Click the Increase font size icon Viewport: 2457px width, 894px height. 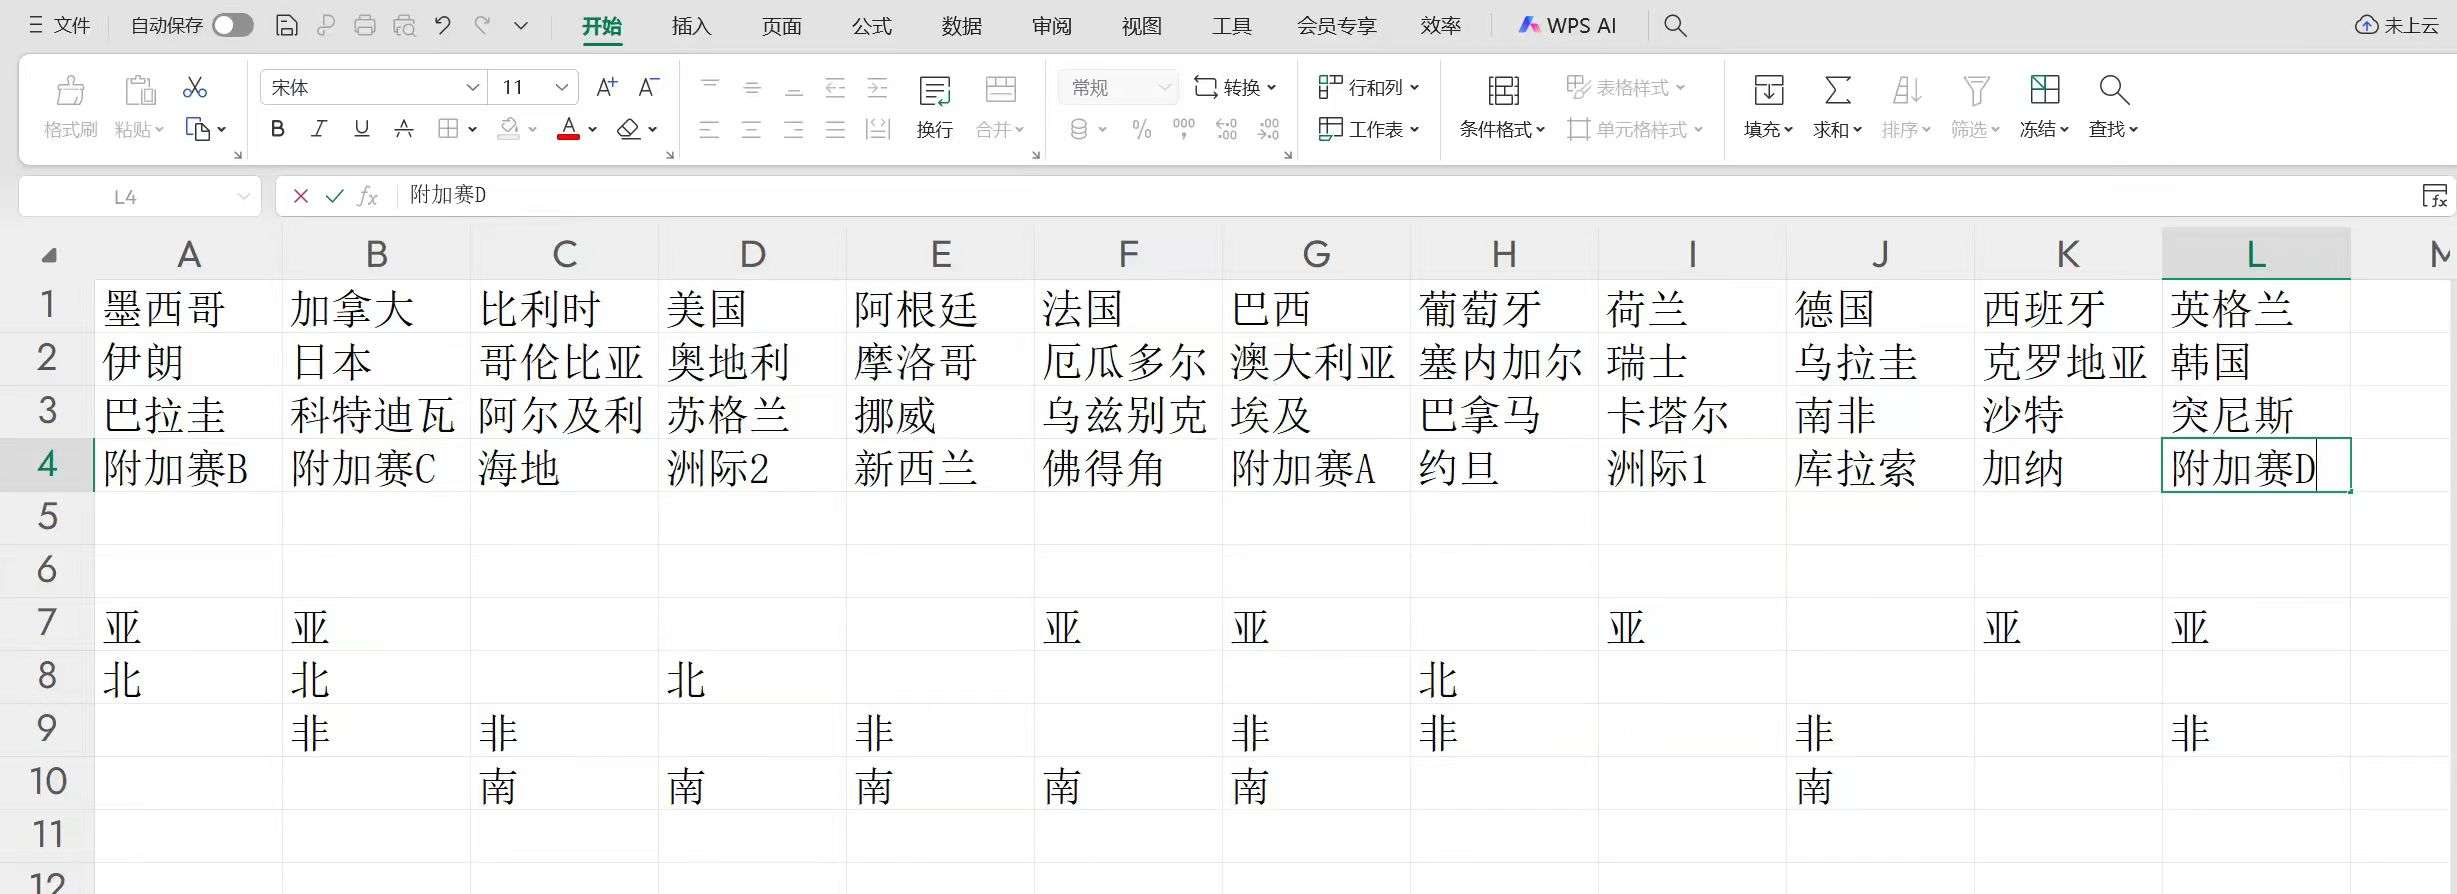click(x=606, y=88)
